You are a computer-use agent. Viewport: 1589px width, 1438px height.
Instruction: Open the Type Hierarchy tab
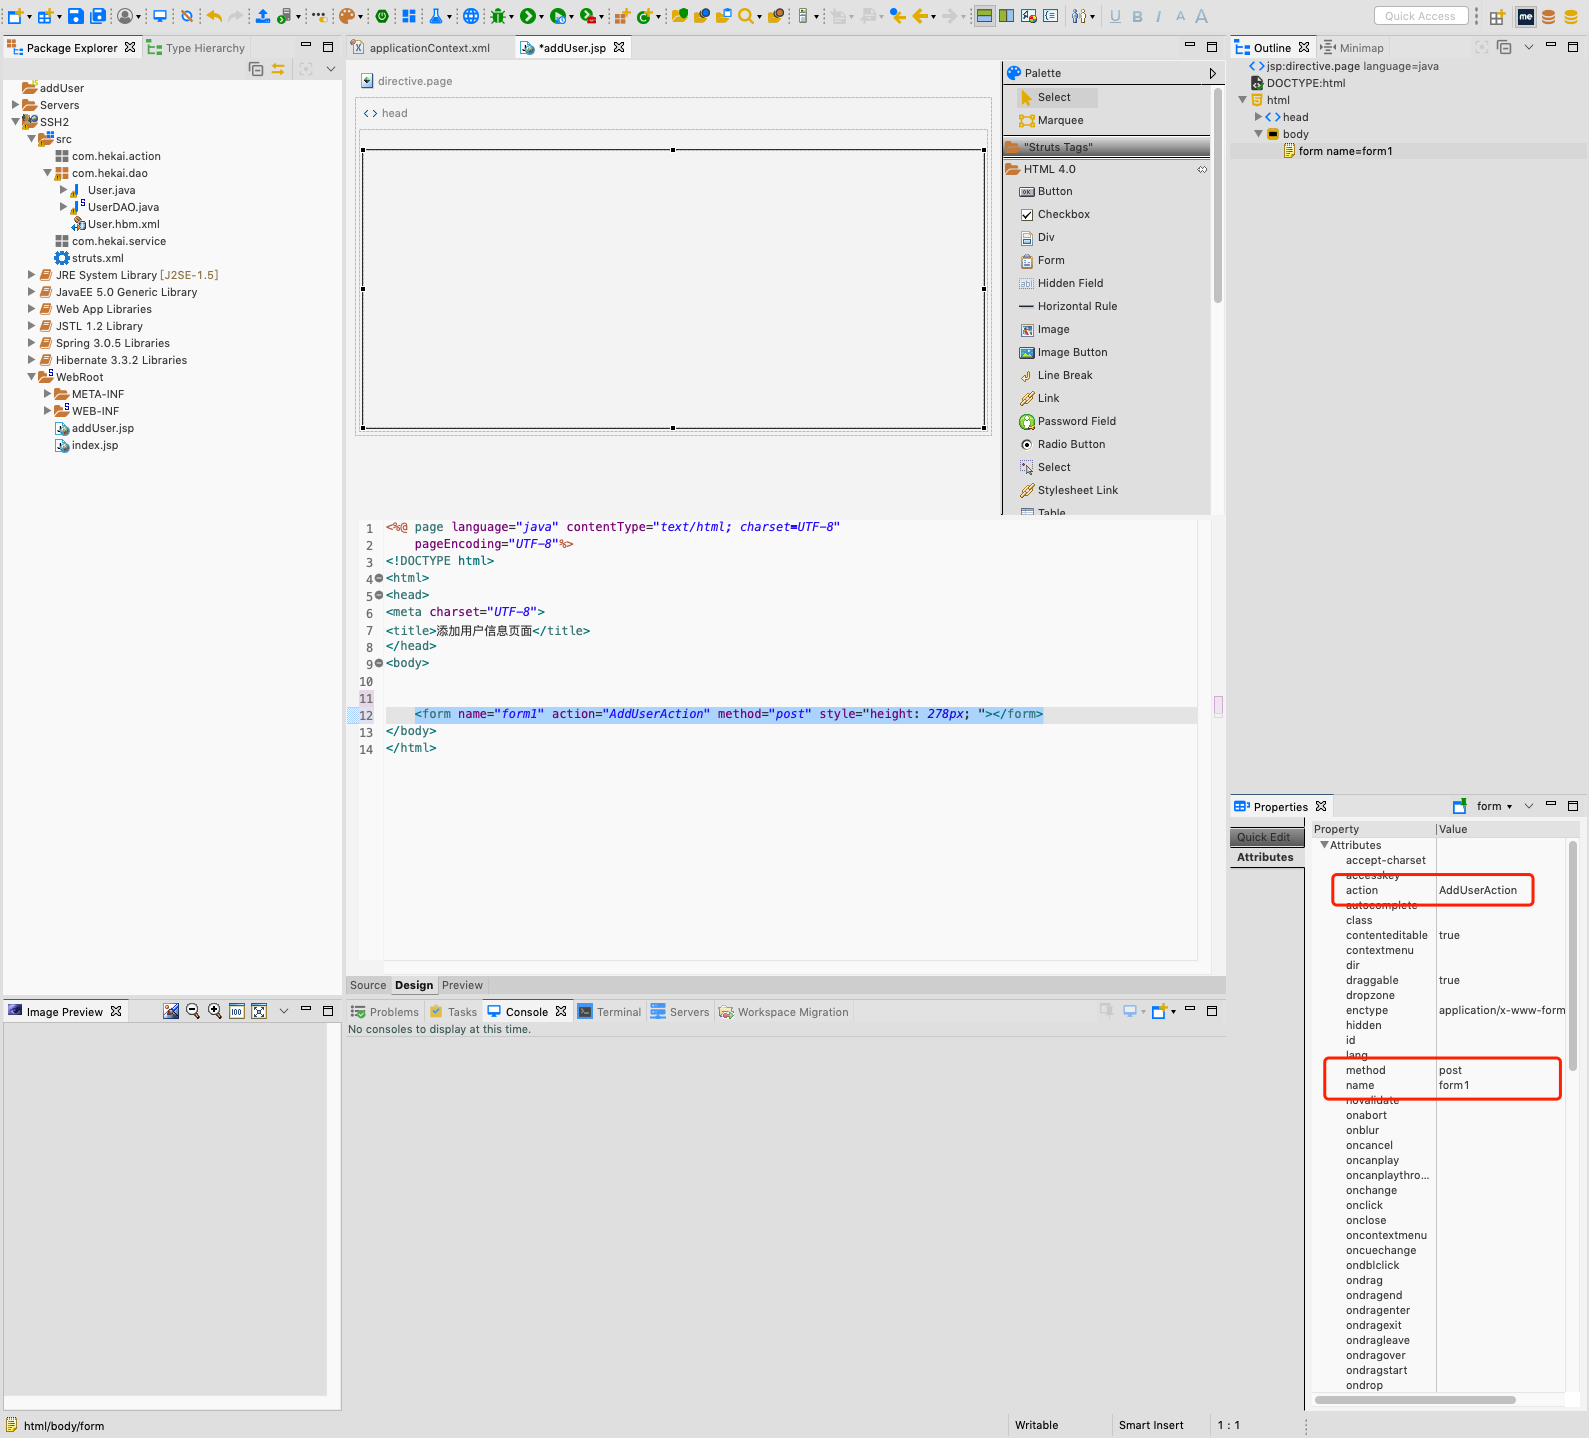196,48
